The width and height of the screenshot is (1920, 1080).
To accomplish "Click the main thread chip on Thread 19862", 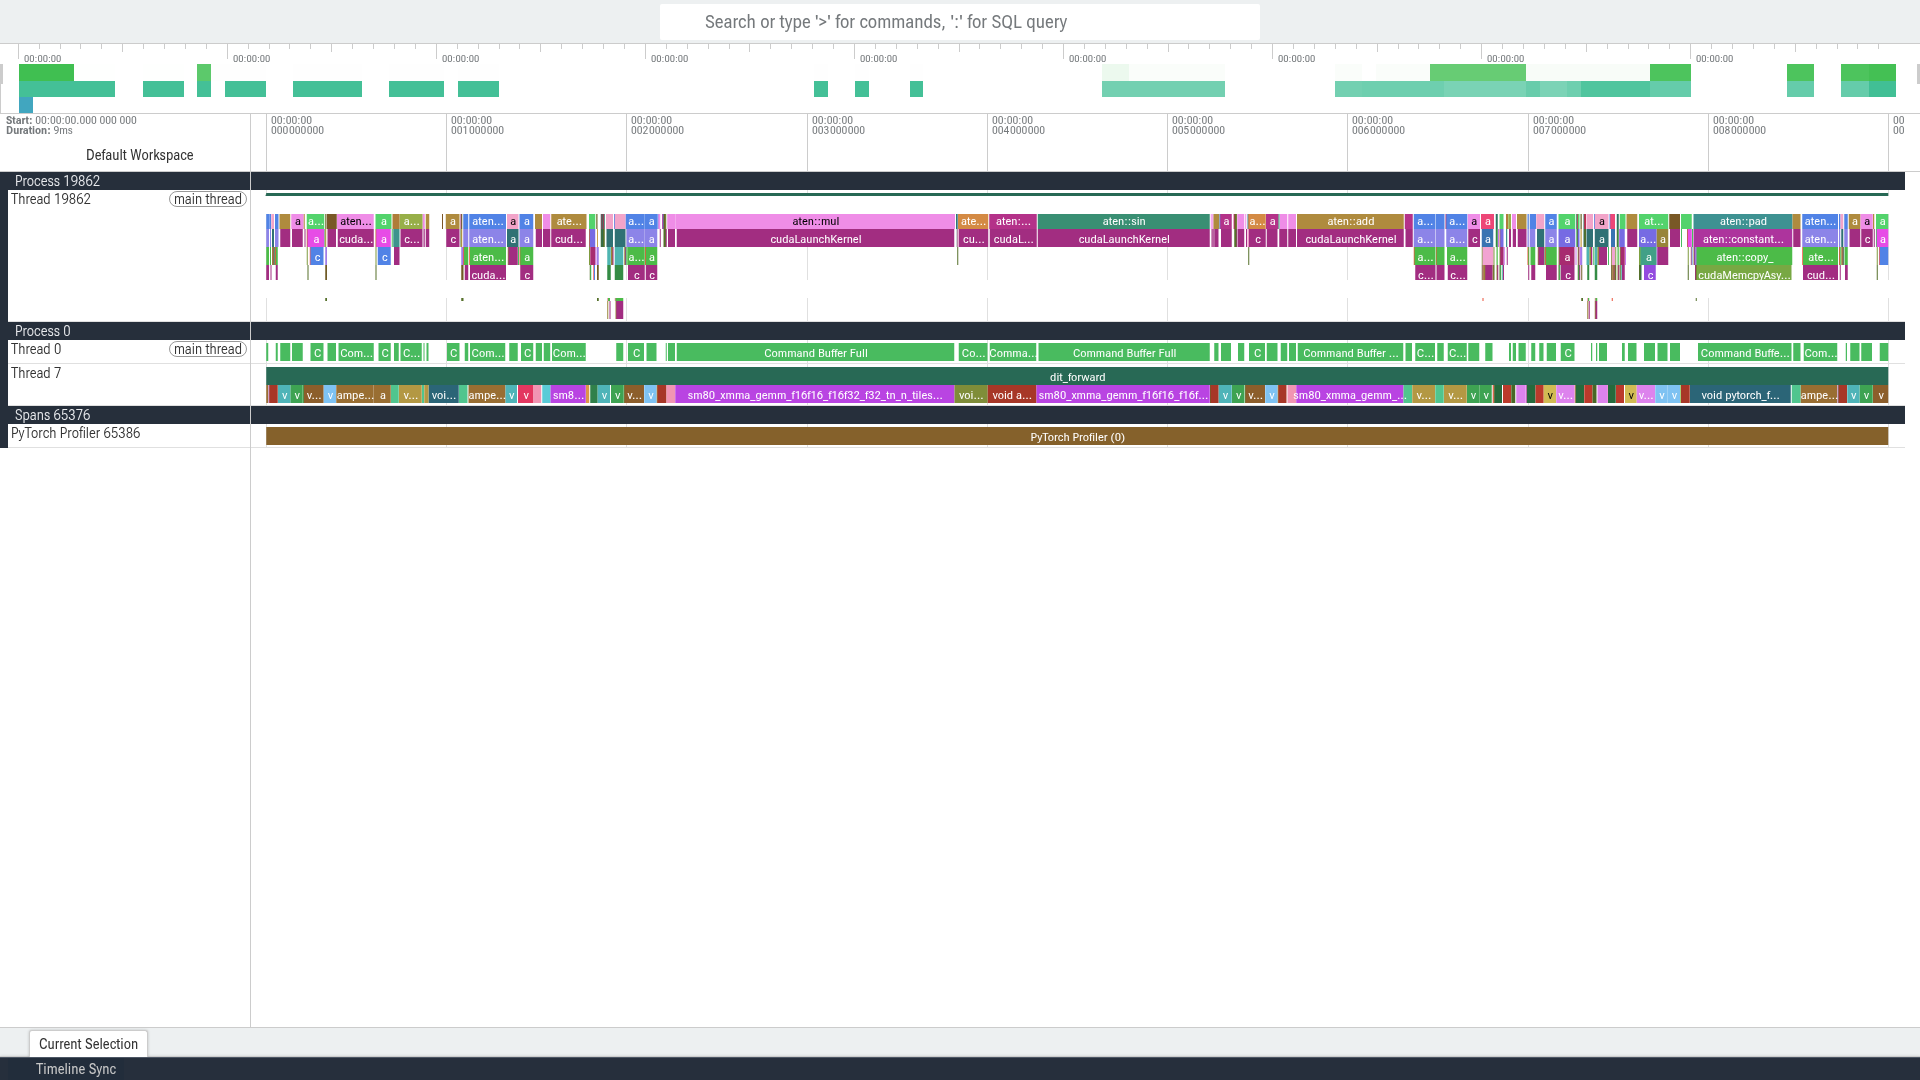I will tap(208, 199).
